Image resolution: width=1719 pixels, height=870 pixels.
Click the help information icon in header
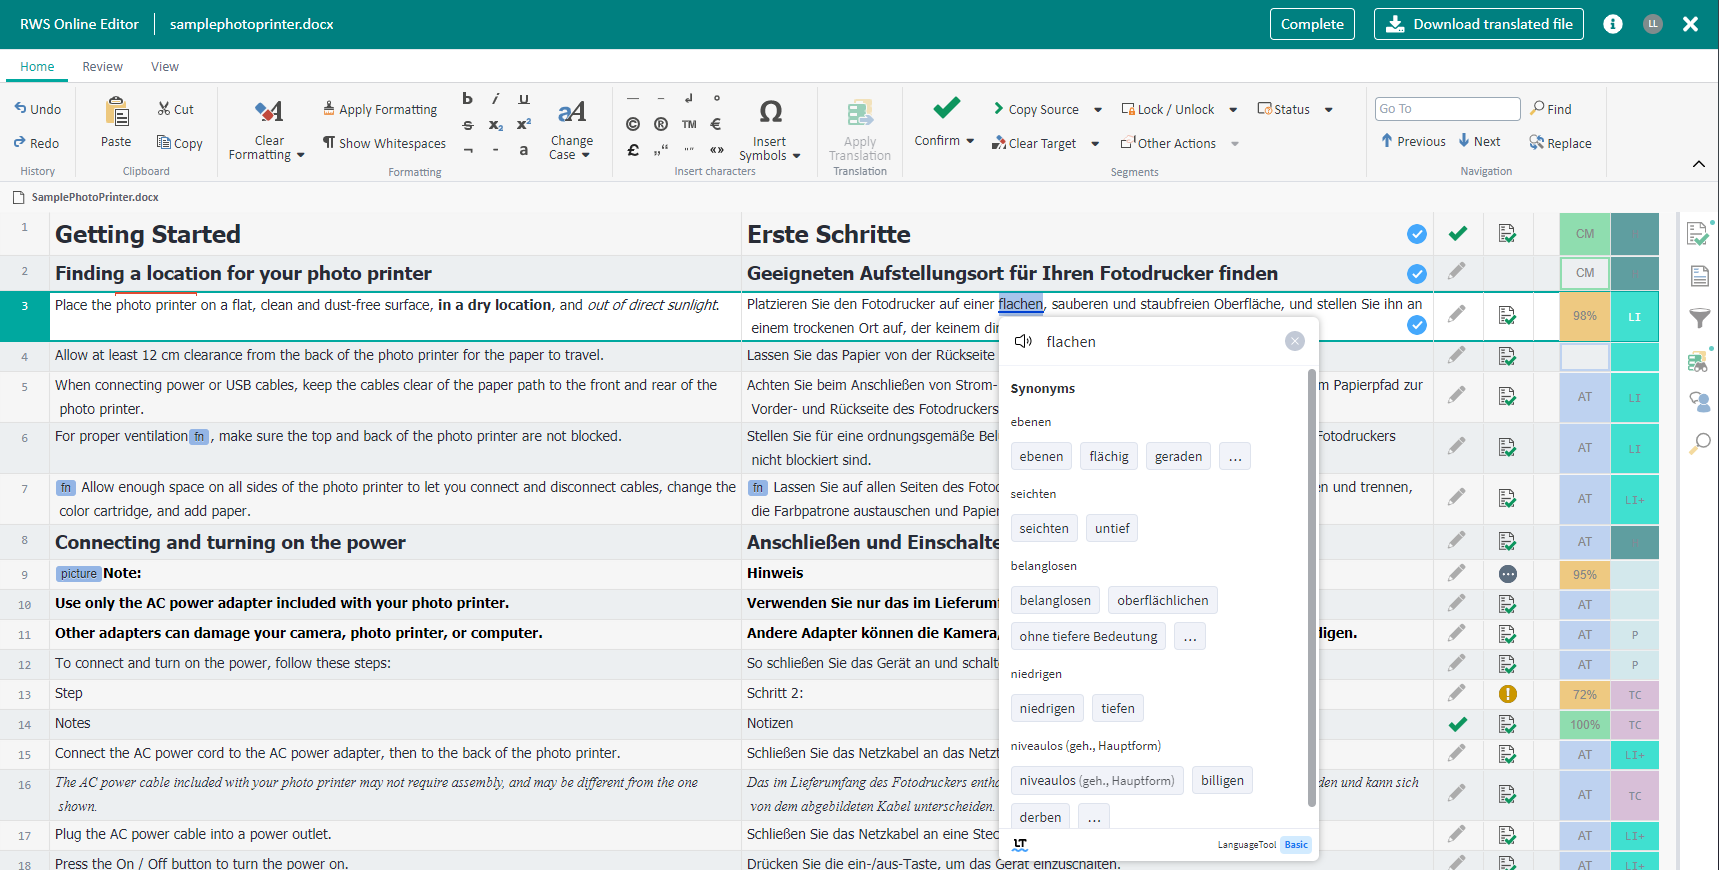(x=1612, y=24)
